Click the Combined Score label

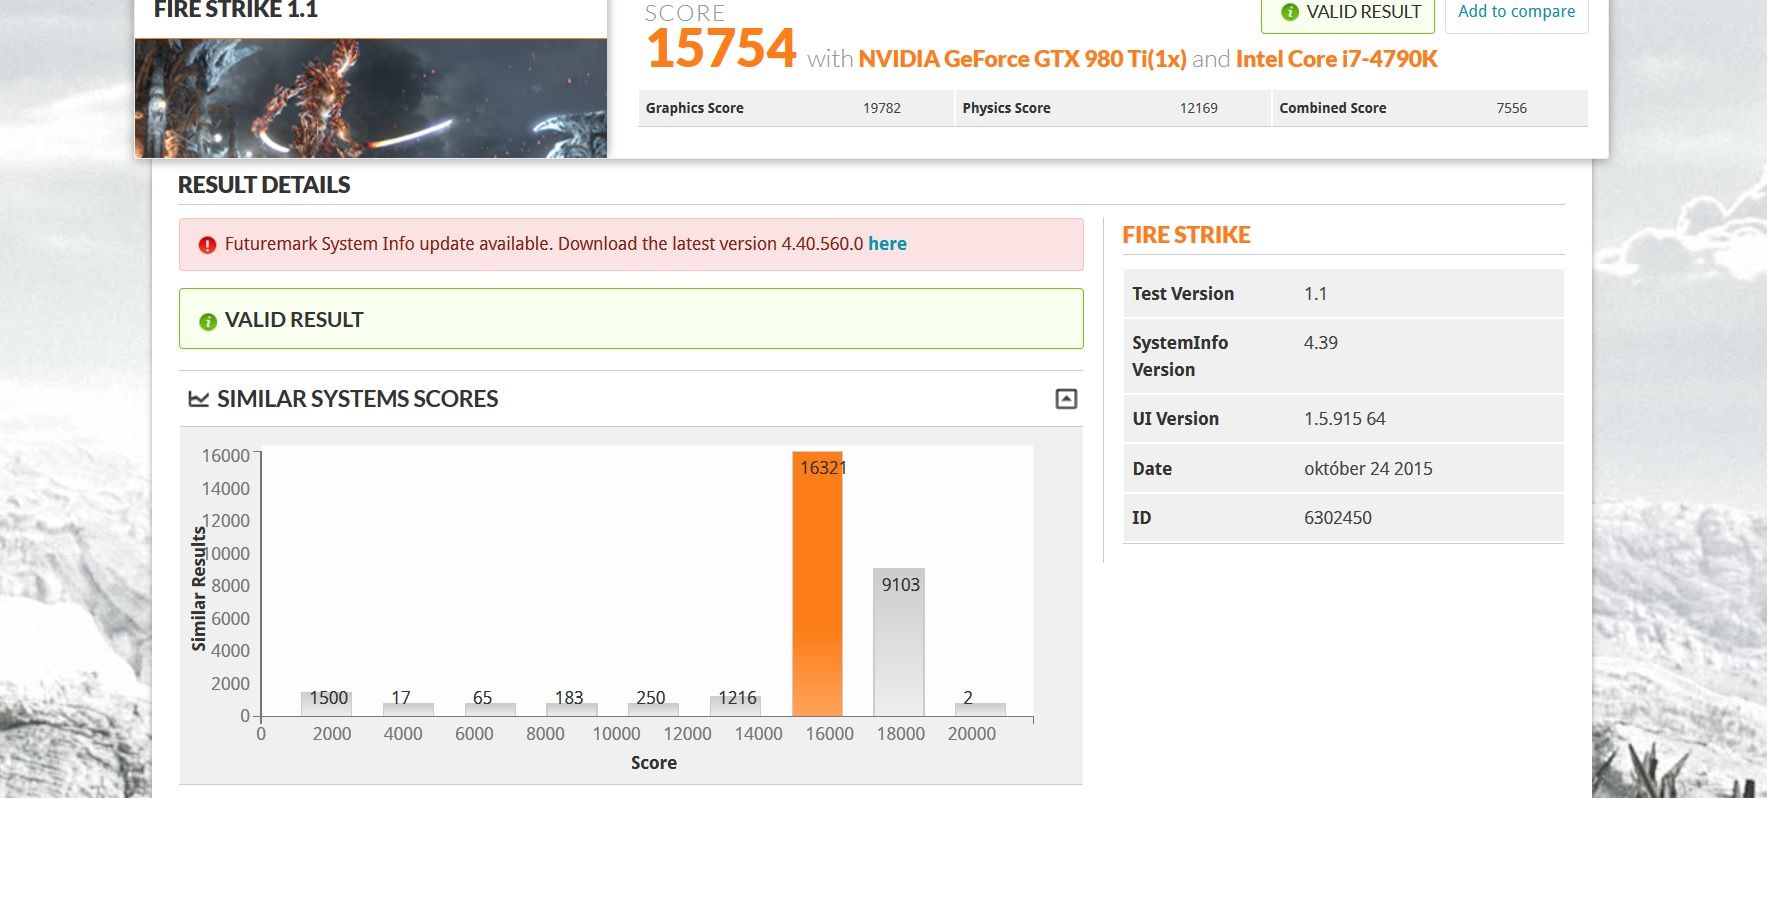tap(1332, 108)
